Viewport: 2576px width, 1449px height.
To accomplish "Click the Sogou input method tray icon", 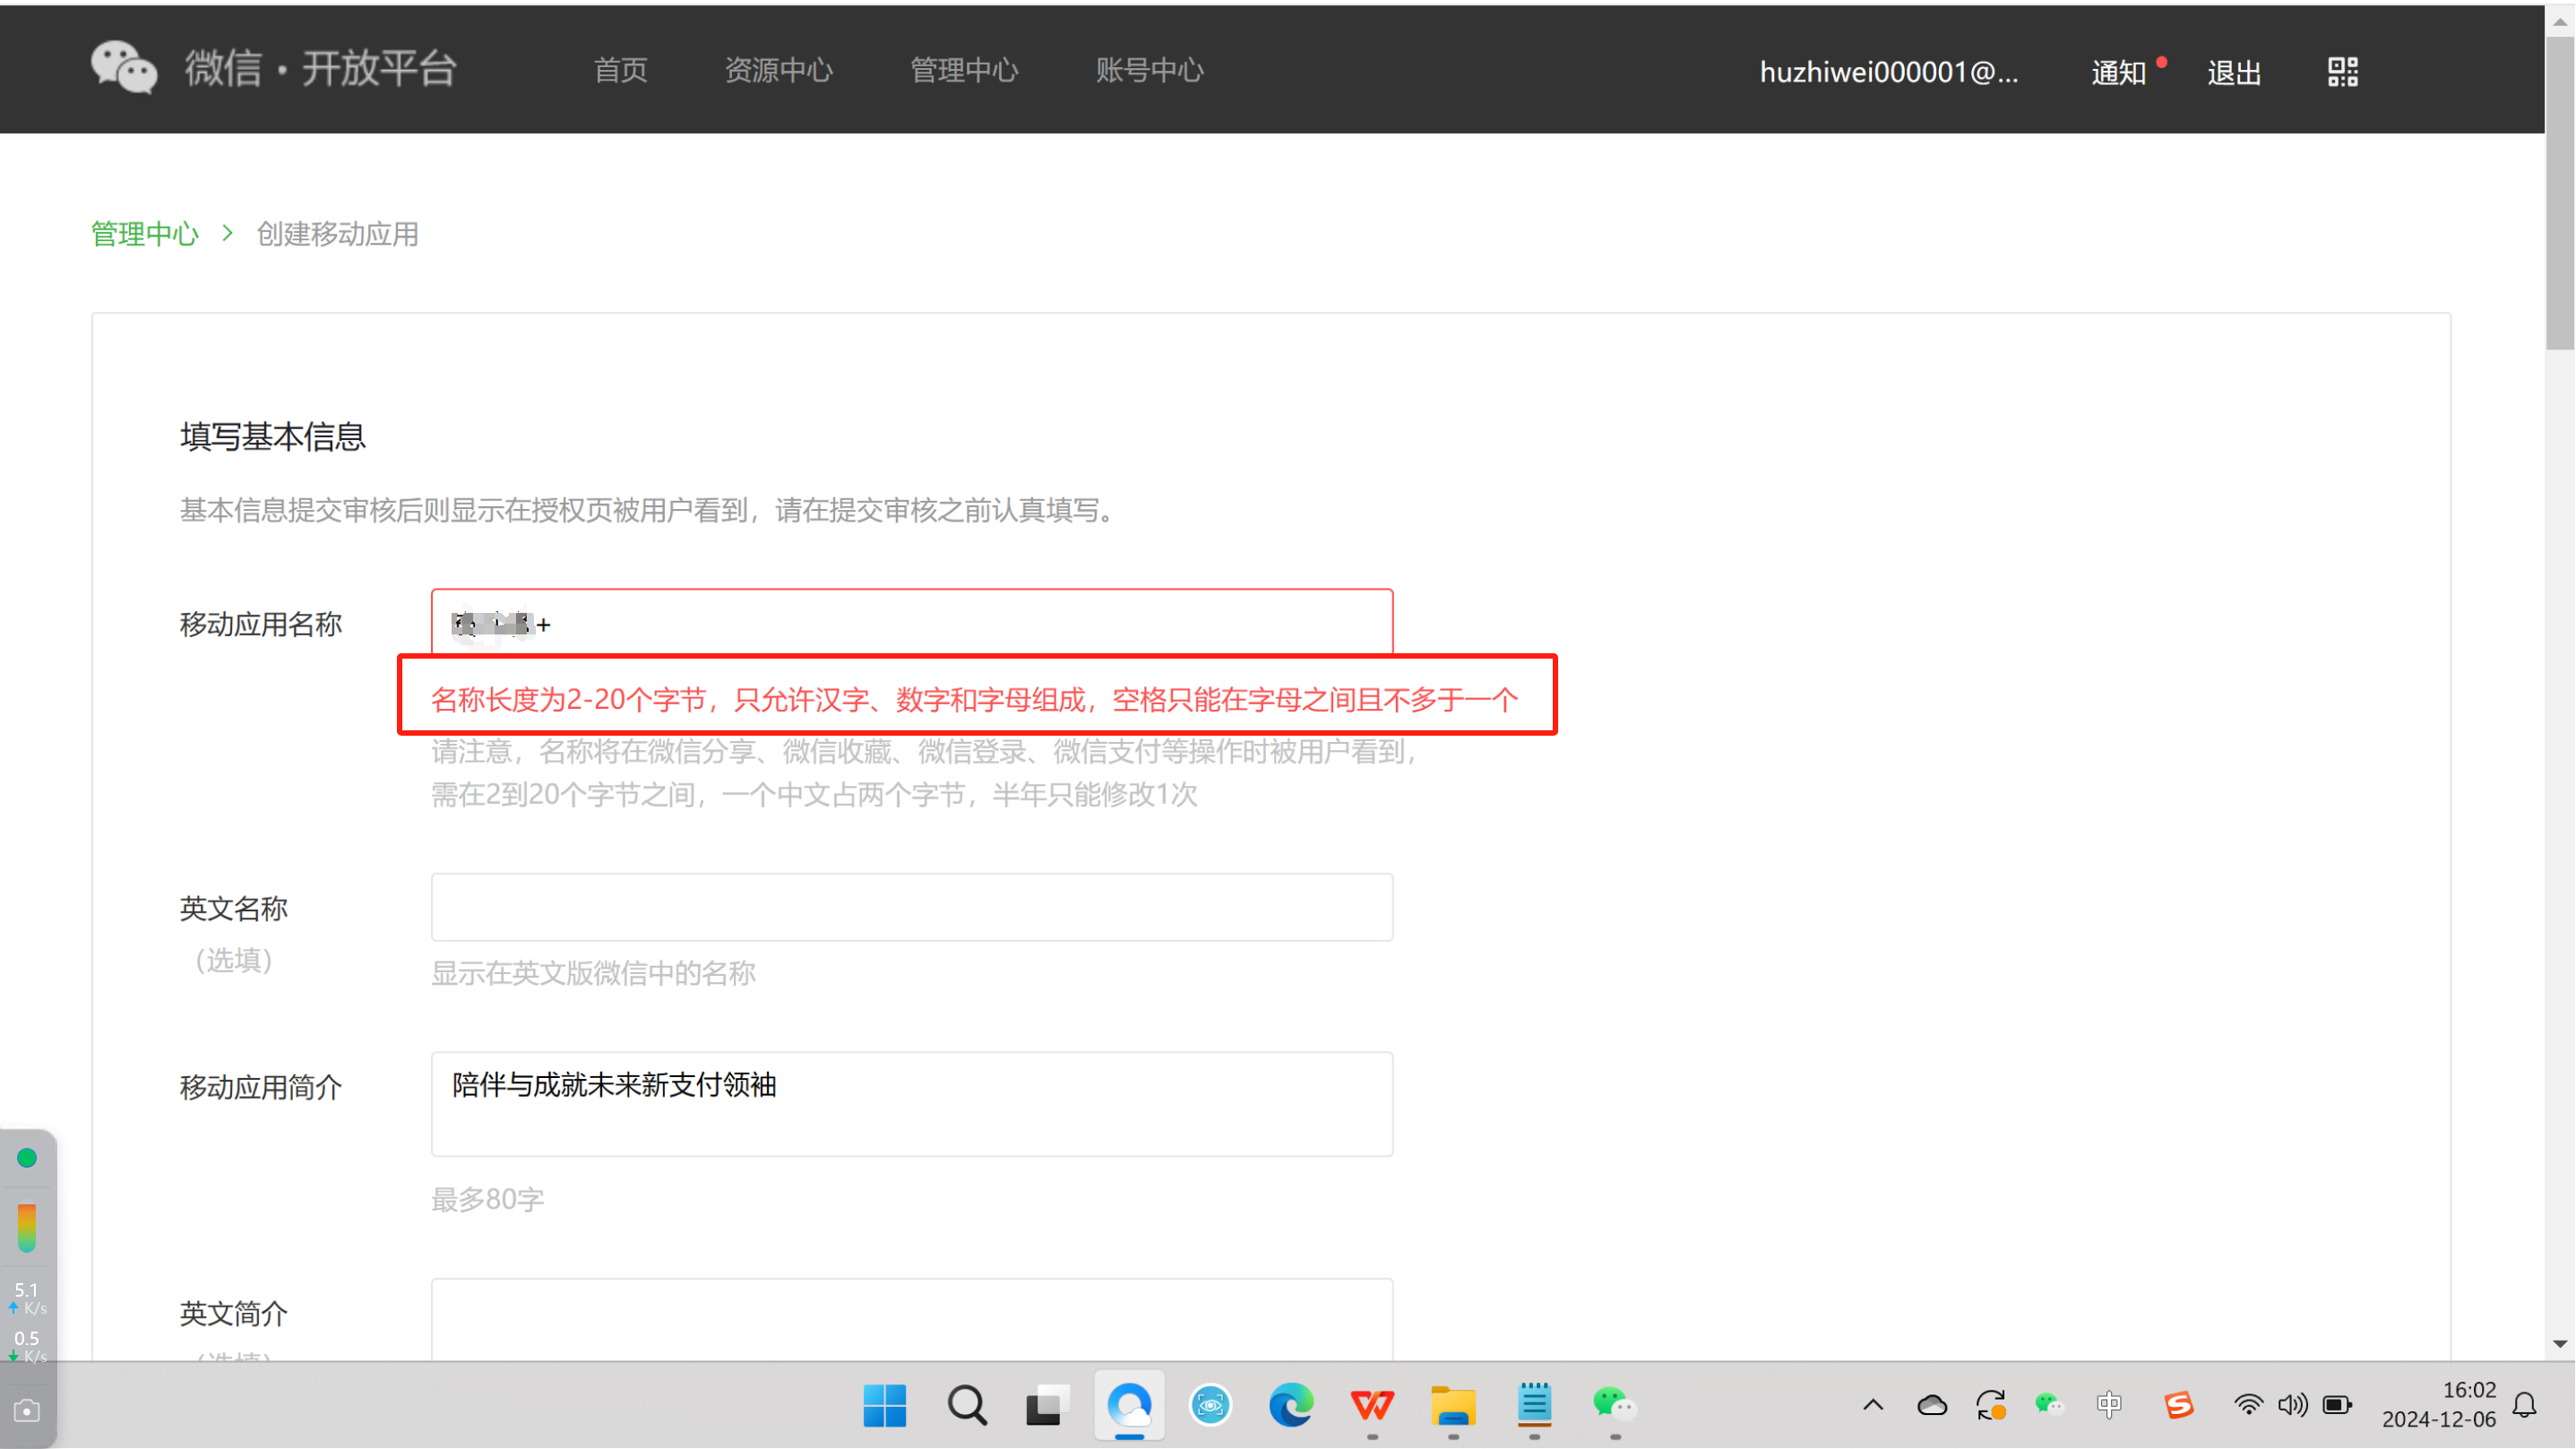I will click(x=2178, y=1405).
